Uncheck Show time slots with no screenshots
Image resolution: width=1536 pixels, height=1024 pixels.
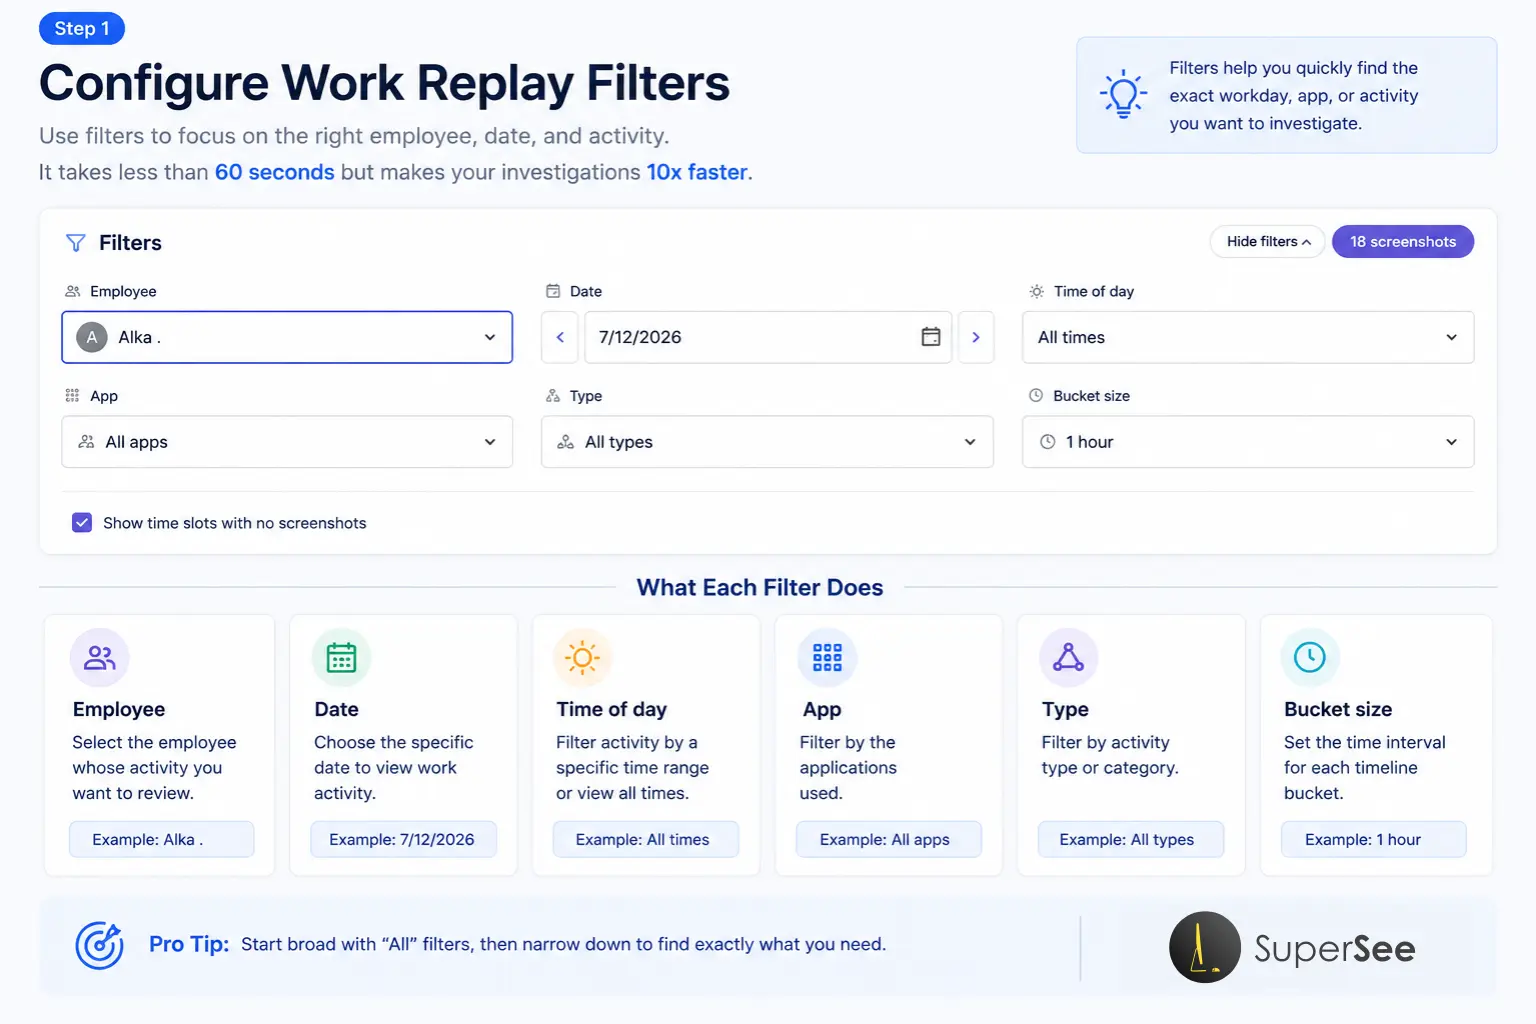[82, 523]
